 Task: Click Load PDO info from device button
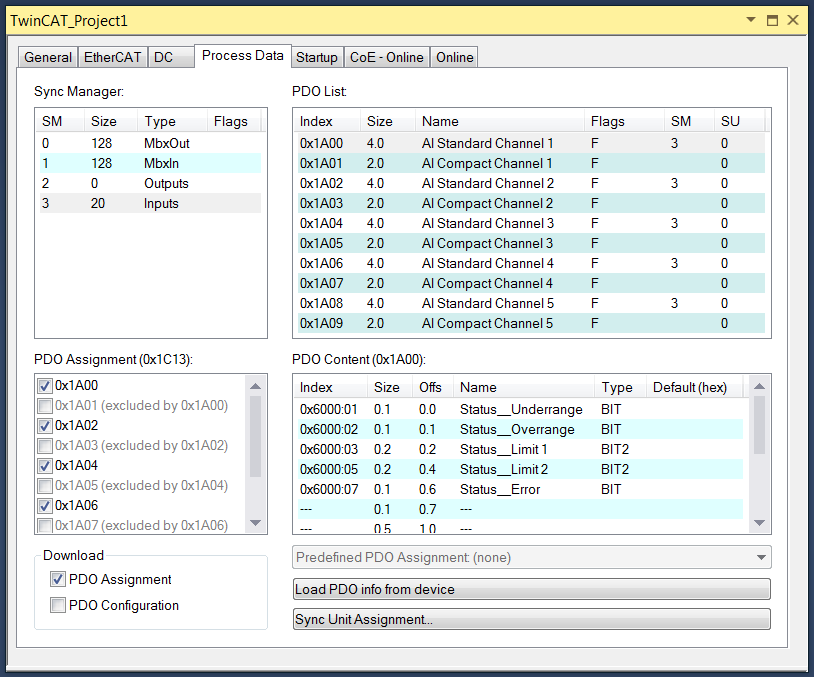click(532, 589)
